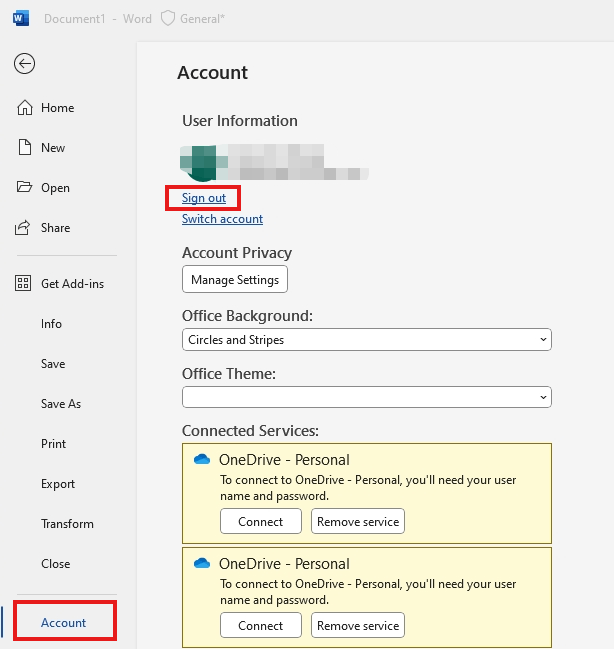The height and width of the screenshot is (649, 614).
Task: Go to the Info page
Action: click(51, 324)
